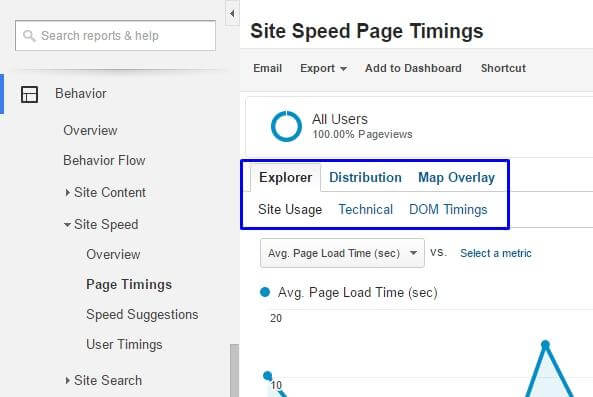Click the chart peak data point
This screenshot has height=397, width=593.
coord(545,344)
